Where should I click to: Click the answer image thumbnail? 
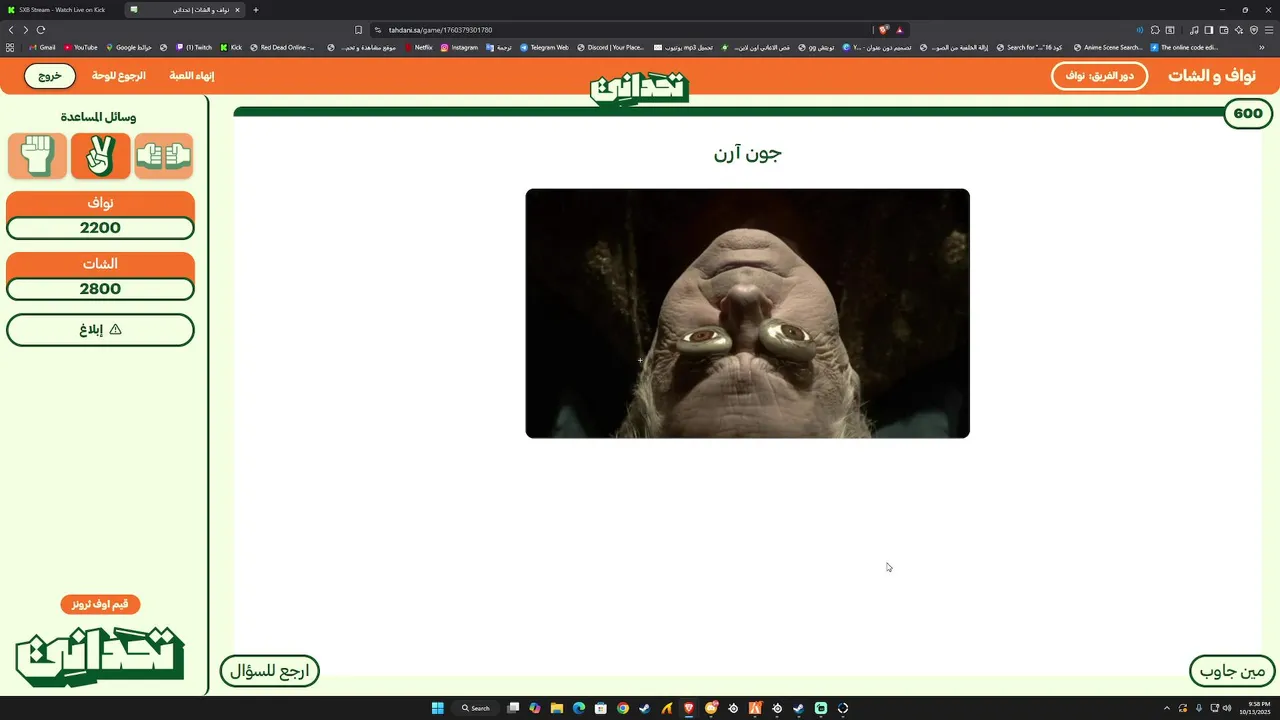[747, 313]
